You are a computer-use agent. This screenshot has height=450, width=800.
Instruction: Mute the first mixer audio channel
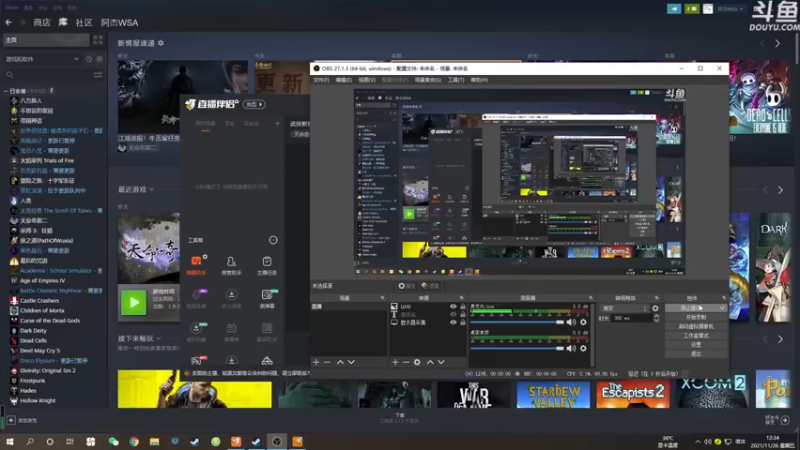pyautogui.click(x=571, y=322)
